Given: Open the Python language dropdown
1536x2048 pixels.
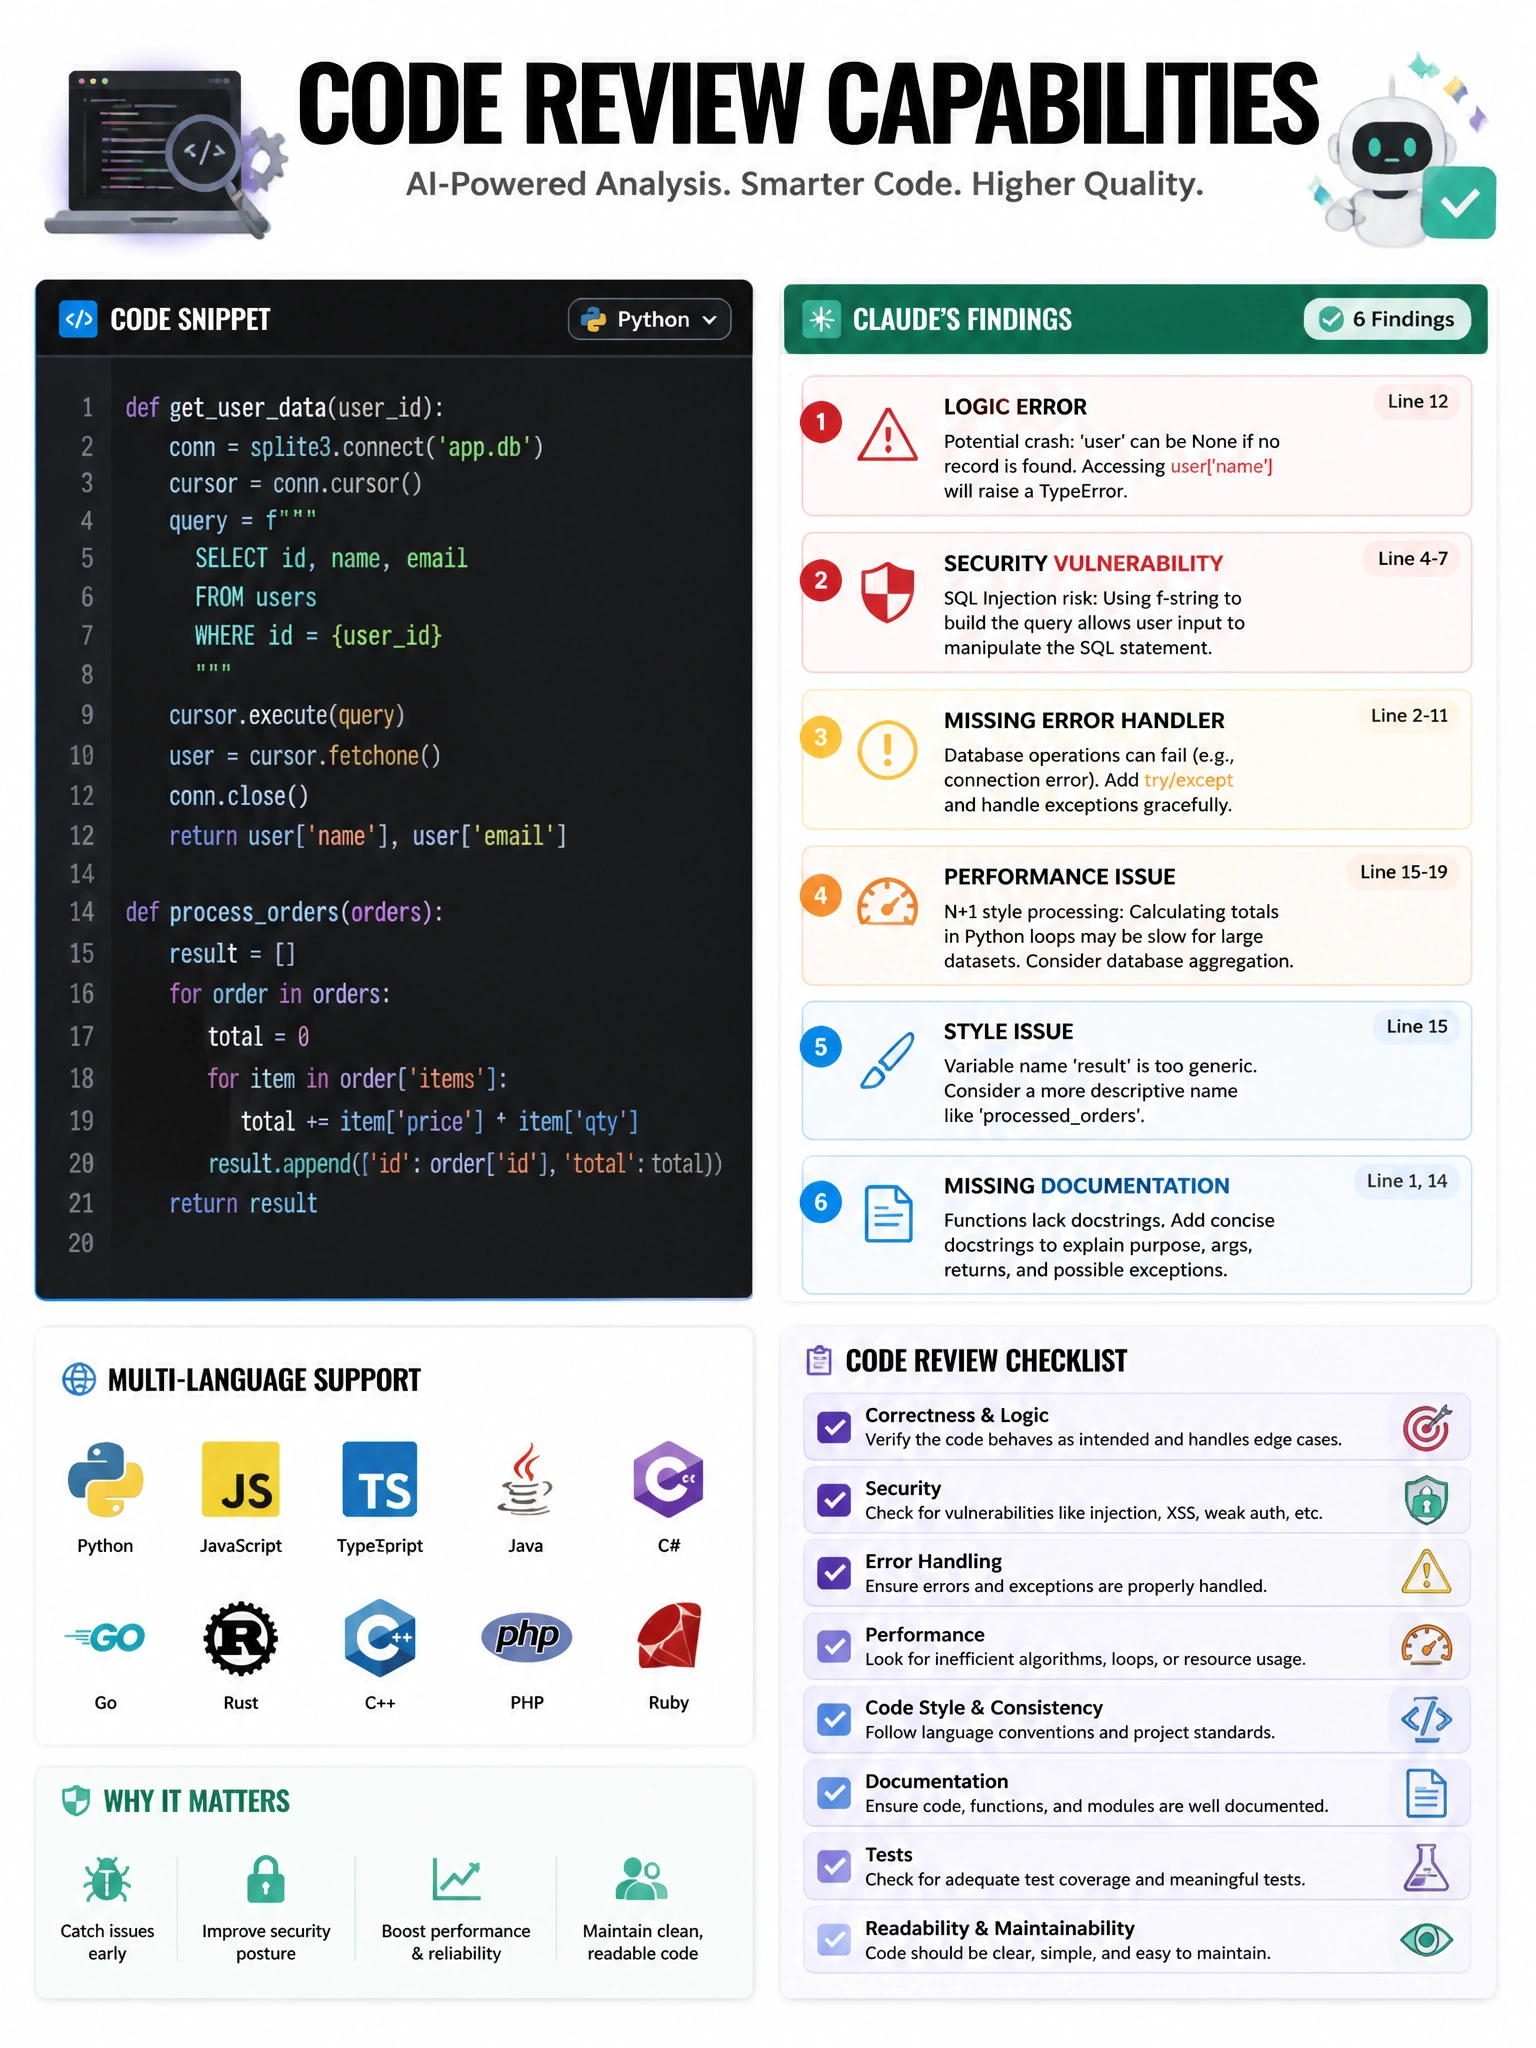Looking at the screenshot, I should pos(649,319).
